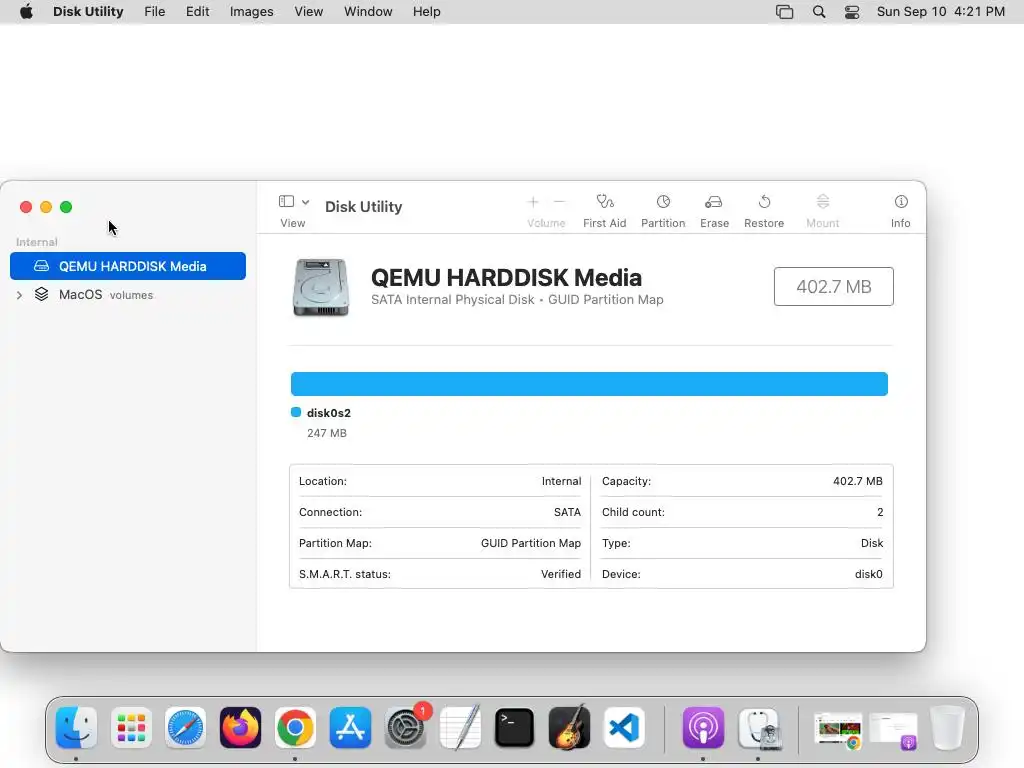Open the Help menu

click(426, 12)
